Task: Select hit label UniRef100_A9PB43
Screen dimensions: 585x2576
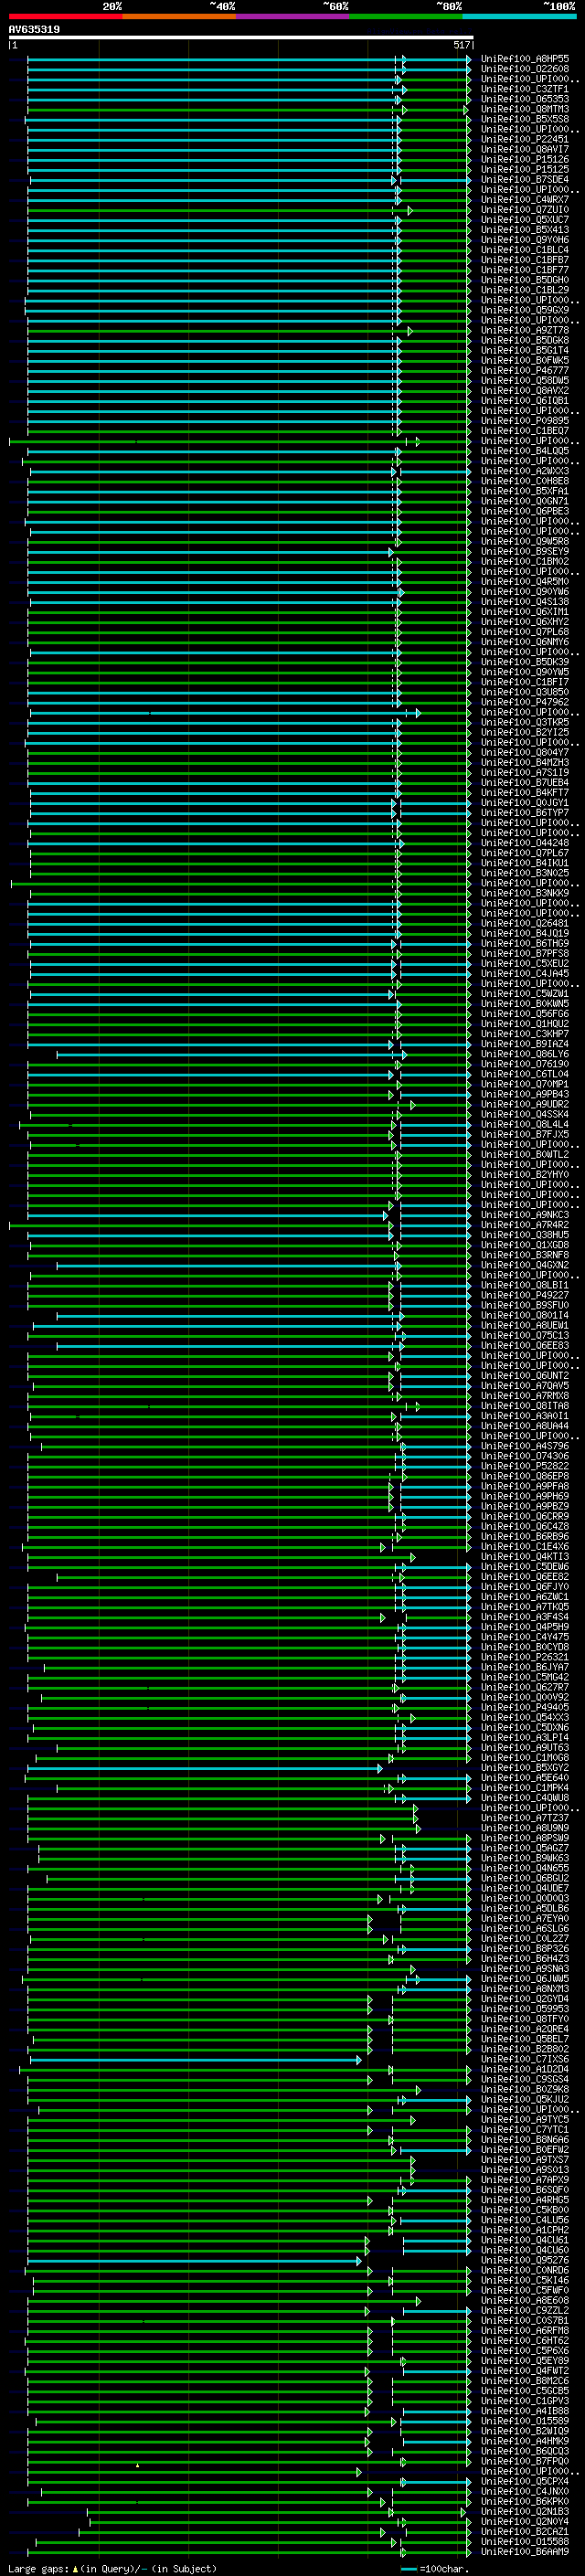Action: pyautogui.click(x=525, y=1094)
